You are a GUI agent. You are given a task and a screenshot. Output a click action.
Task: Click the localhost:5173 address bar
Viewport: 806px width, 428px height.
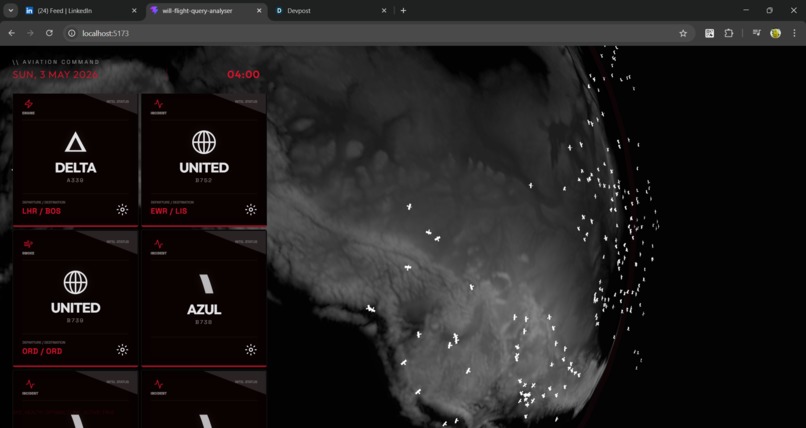click(378, 33)
